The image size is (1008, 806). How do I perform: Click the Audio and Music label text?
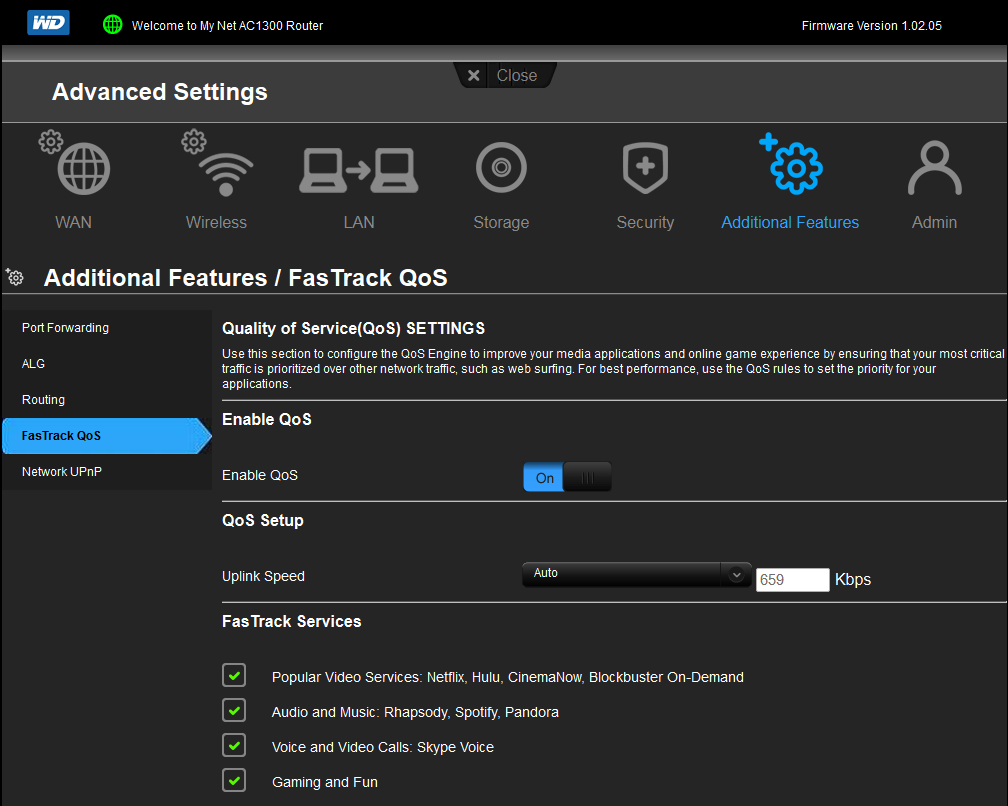[415, 712]
